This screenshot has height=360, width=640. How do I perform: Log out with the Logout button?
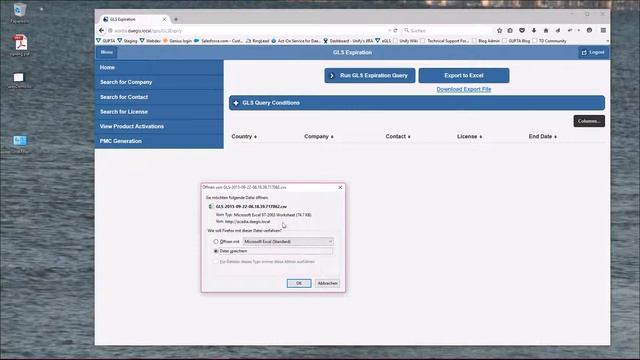593,52
